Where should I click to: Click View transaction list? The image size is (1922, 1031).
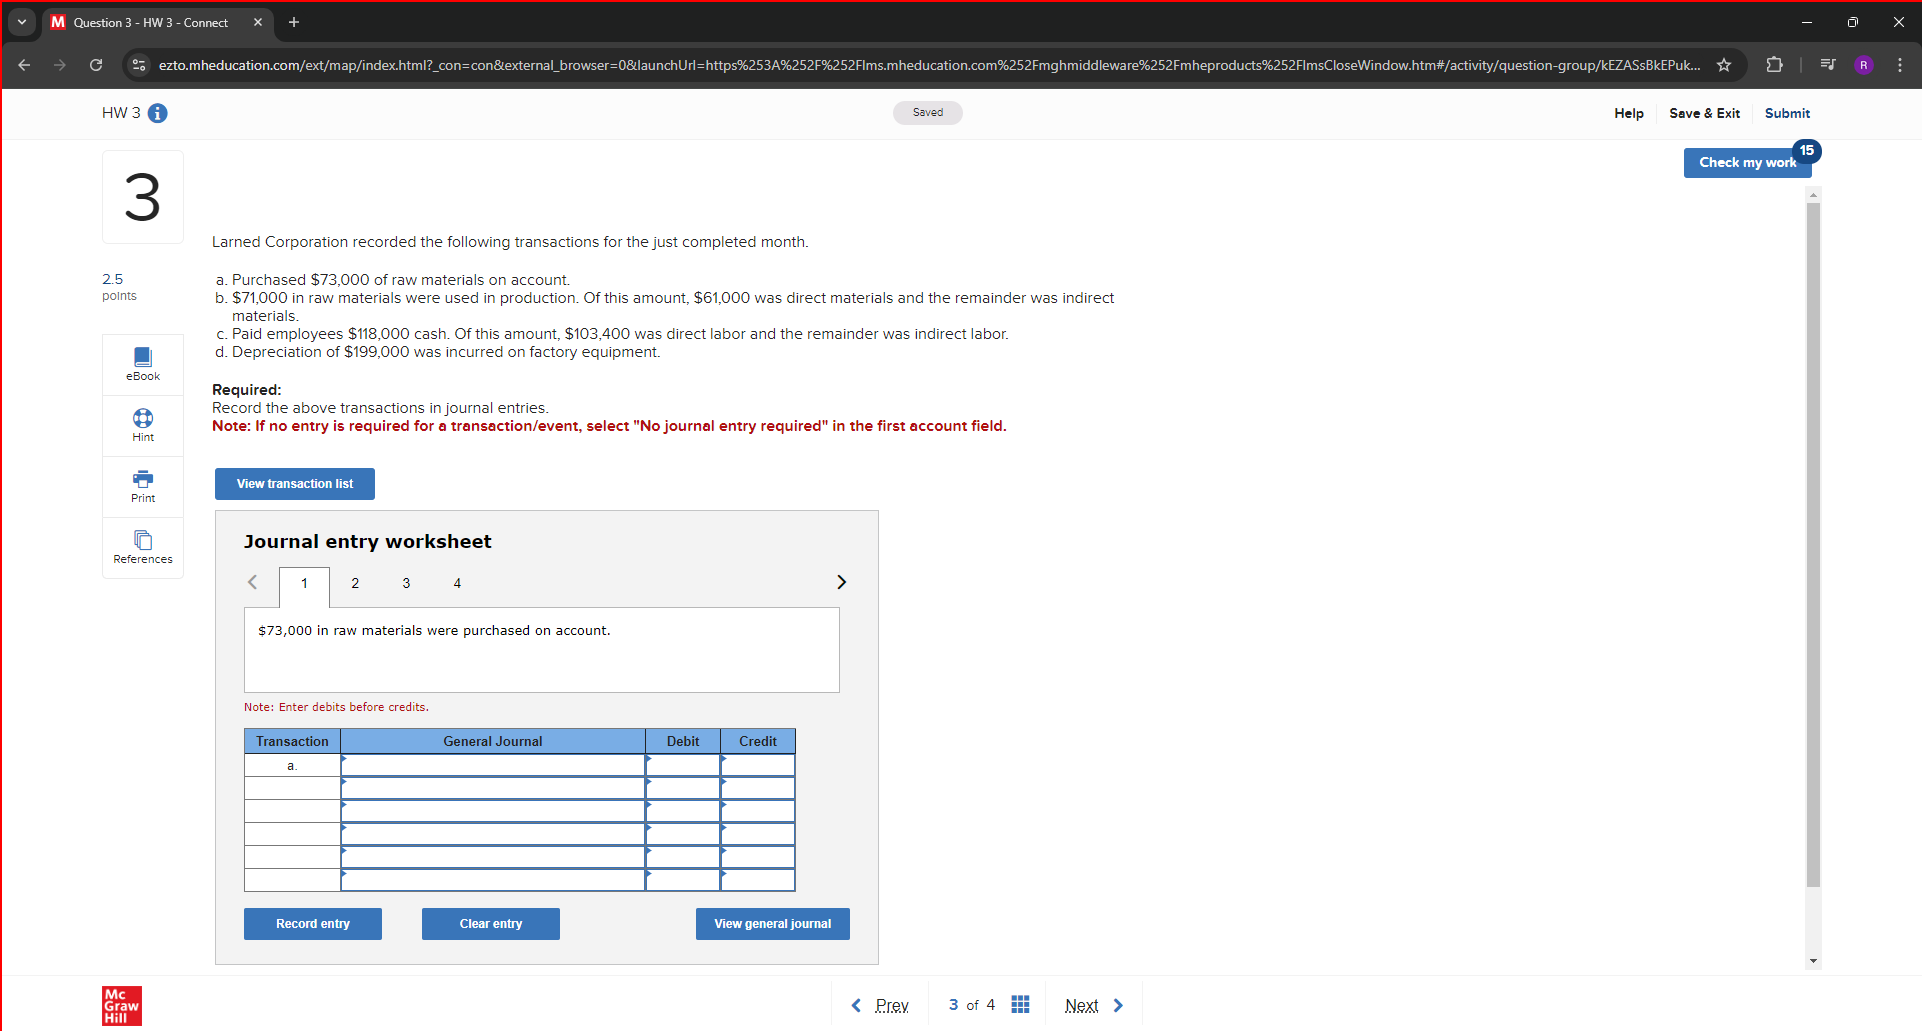(295, 484)
